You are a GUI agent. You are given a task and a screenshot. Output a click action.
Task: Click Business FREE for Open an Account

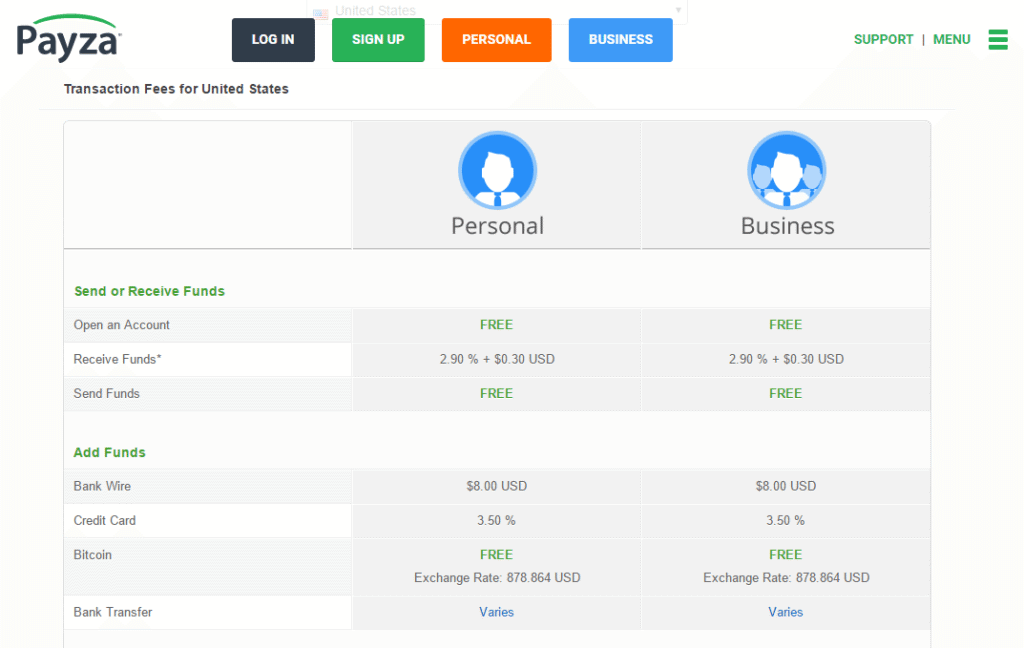tap(786, 325)
